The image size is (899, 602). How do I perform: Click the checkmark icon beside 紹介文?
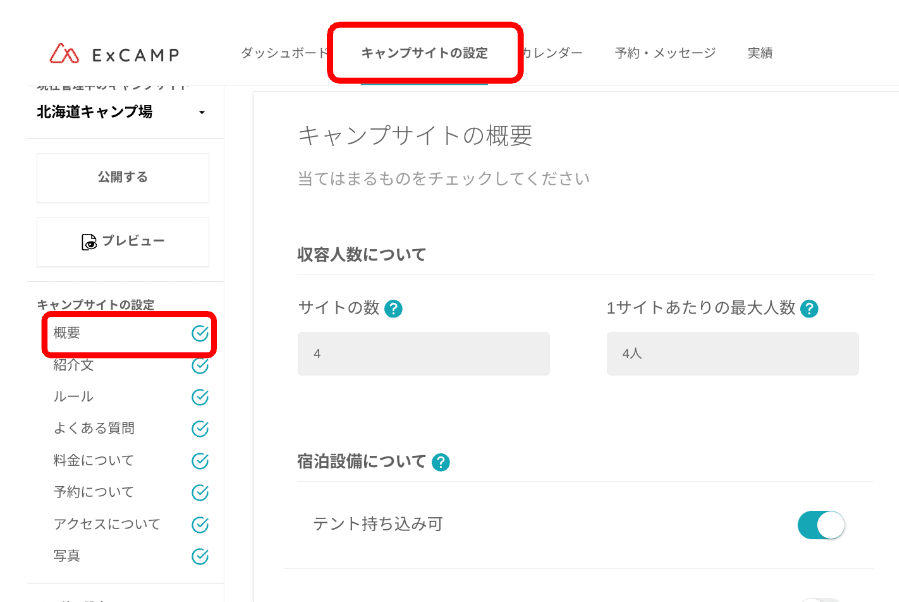199,364
